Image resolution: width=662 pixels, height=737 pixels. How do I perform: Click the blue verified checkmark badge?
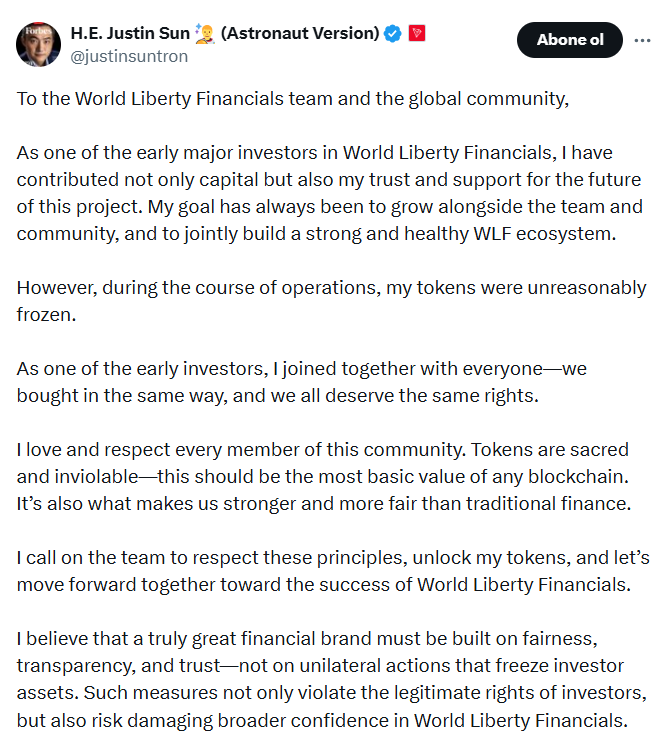coord(393,33)
